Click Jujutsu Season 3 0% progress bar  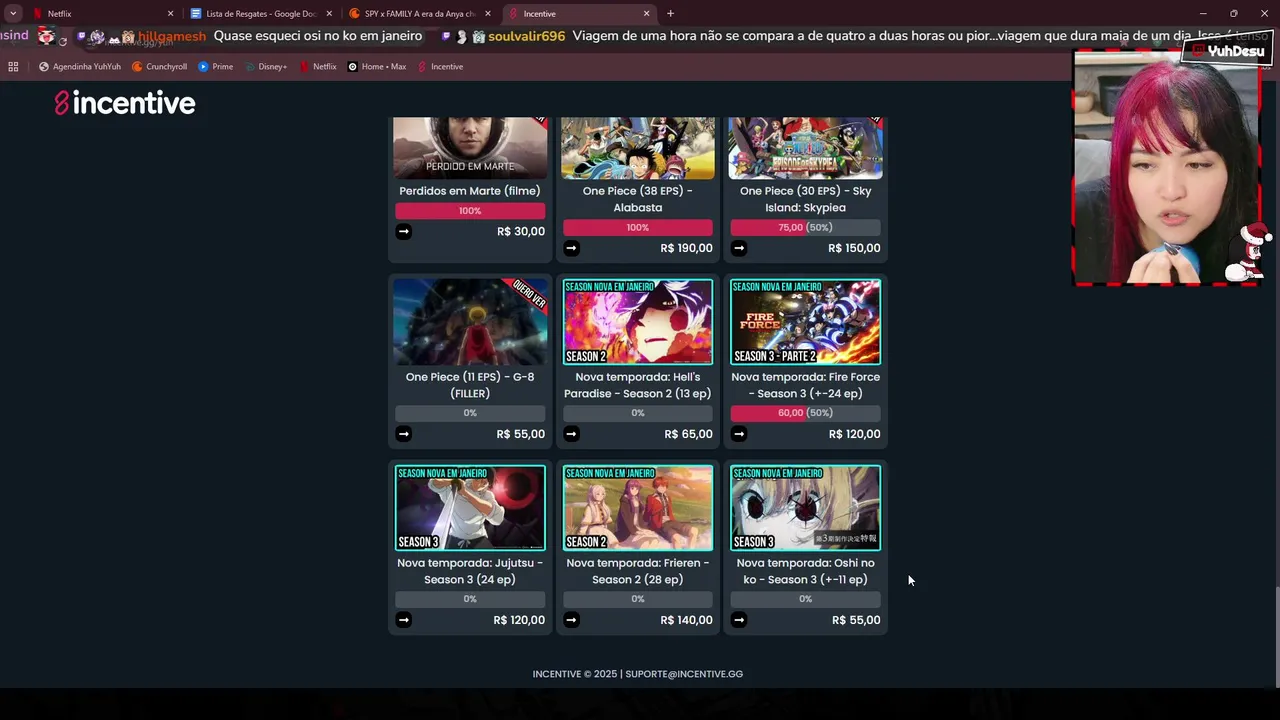[470, 599]
